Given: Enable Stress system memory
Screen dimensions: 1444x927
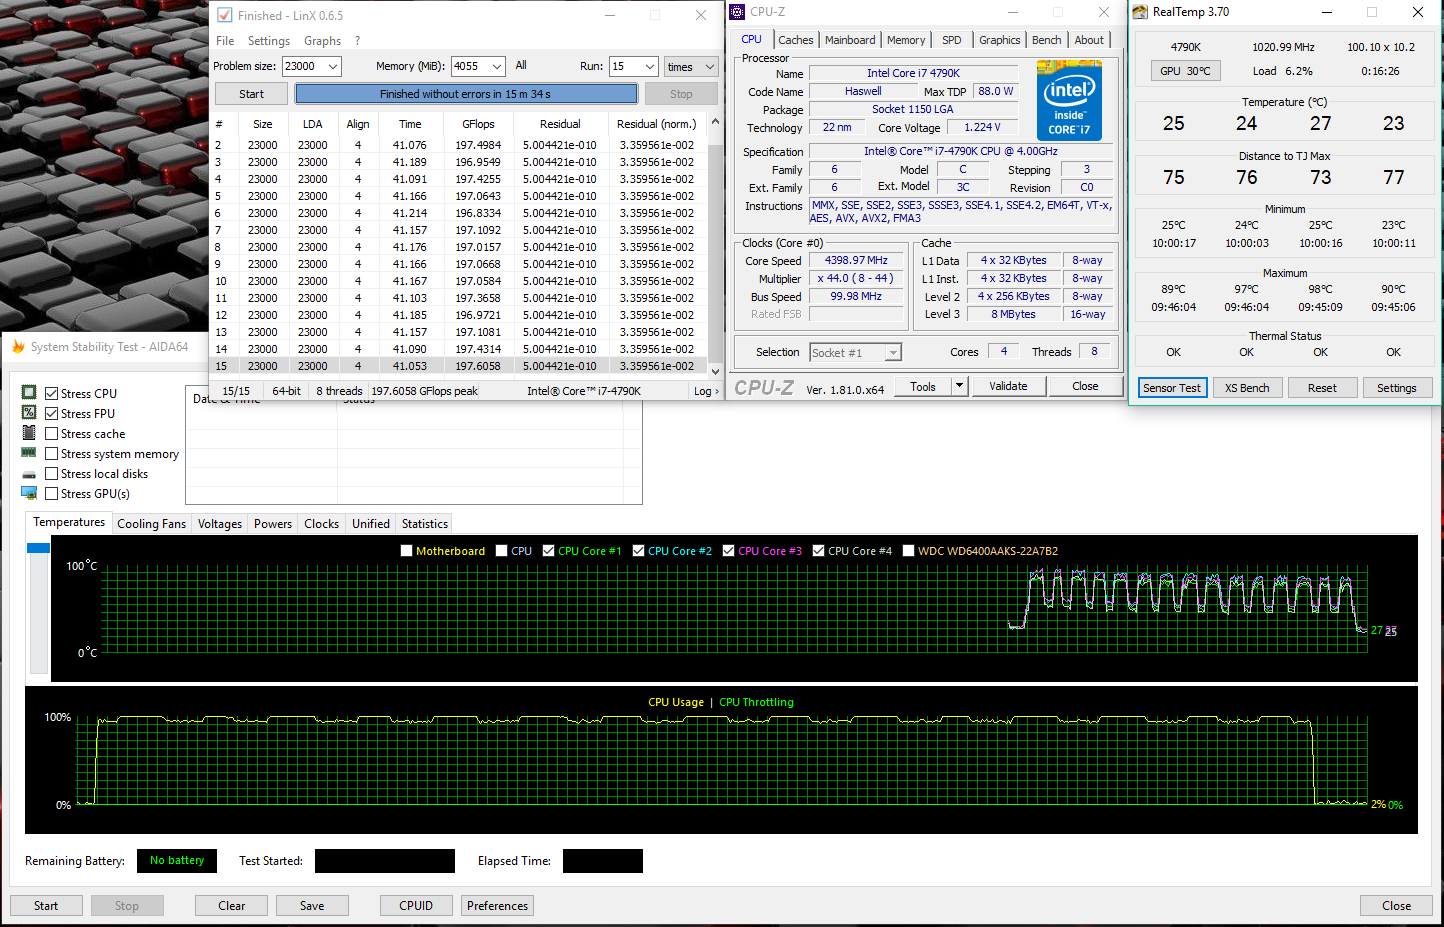Looking at the screenshot, I should pyautogui.click(x=51, y=454).
